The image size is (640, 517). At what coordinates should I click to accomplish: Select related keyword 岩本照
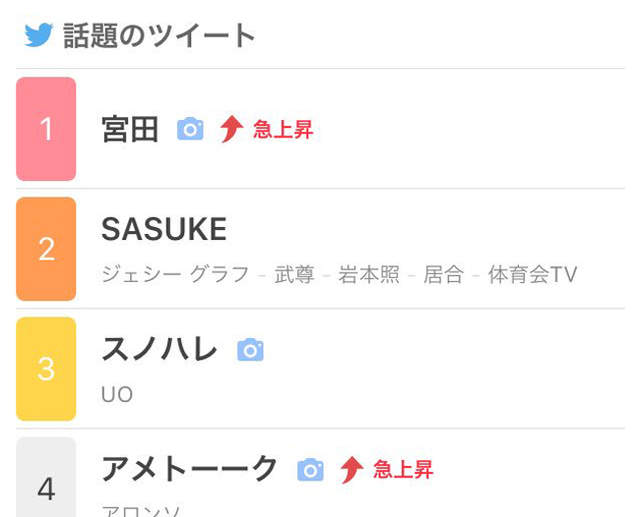369,274
